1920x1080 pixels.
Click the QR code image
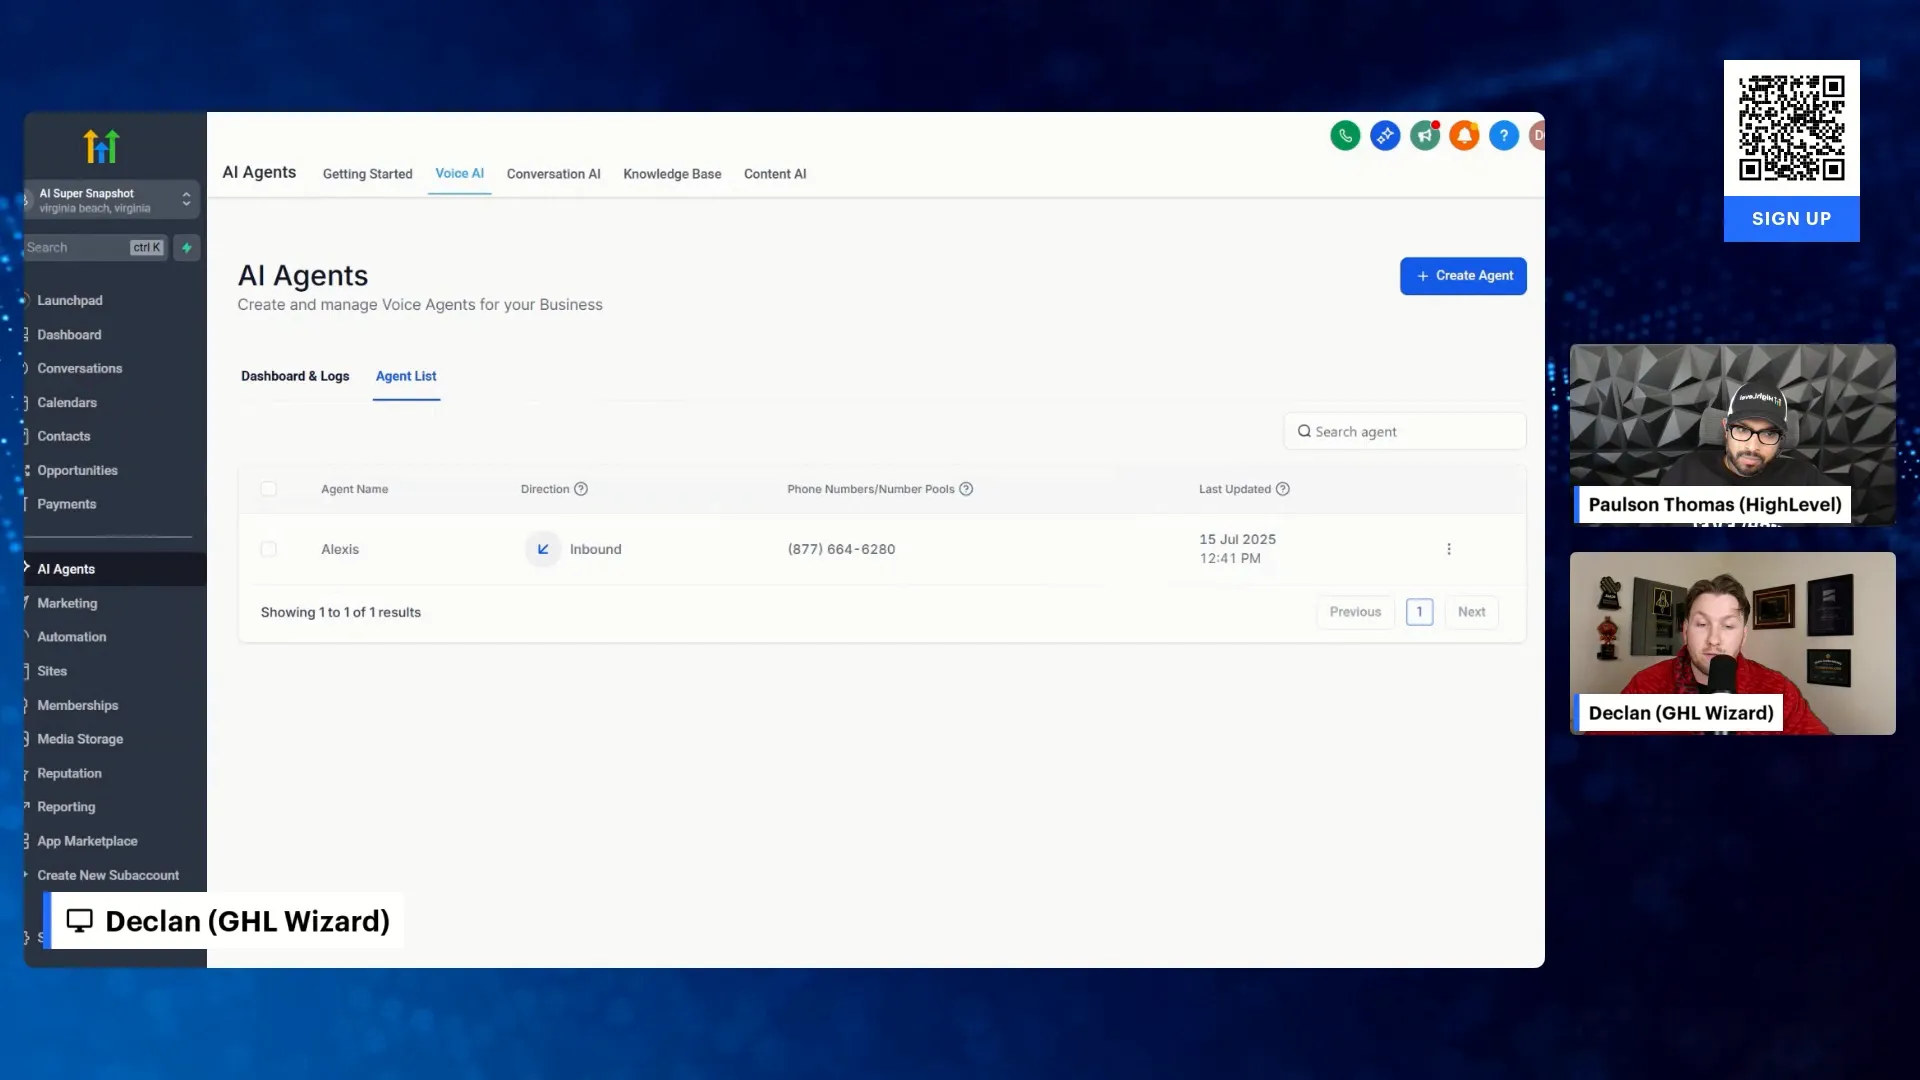tap(1792, 128)
